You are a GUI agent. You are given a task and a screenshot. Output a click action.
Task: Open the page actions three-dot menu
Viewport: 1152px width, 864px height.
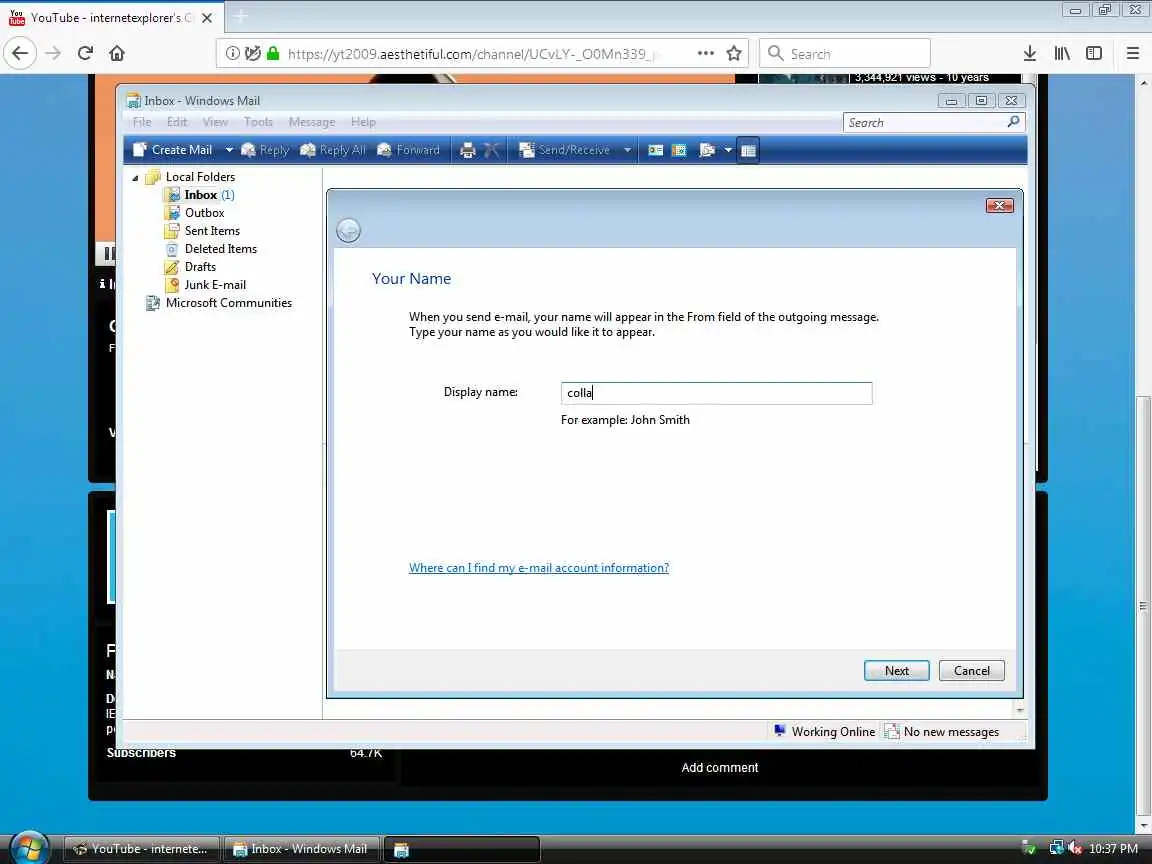[x=705, y=54]
